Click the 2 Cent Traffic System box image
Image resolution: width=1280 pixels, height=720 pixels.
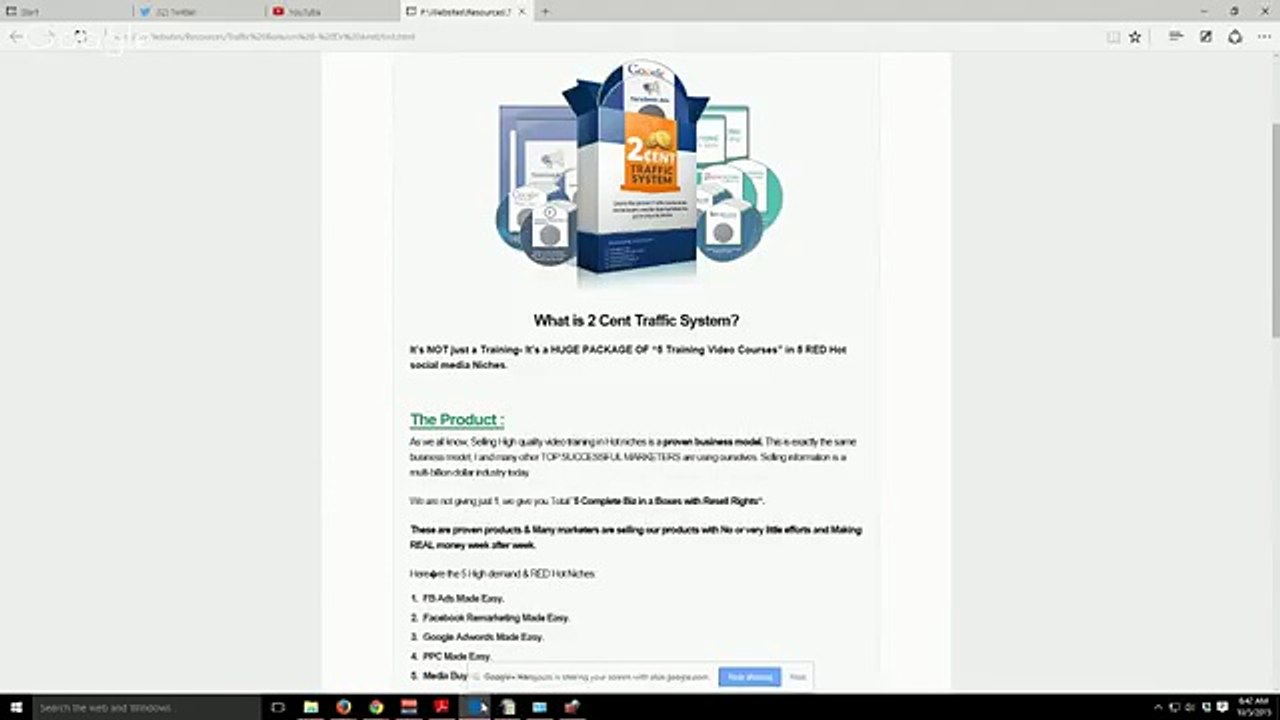tap(639, 170)
